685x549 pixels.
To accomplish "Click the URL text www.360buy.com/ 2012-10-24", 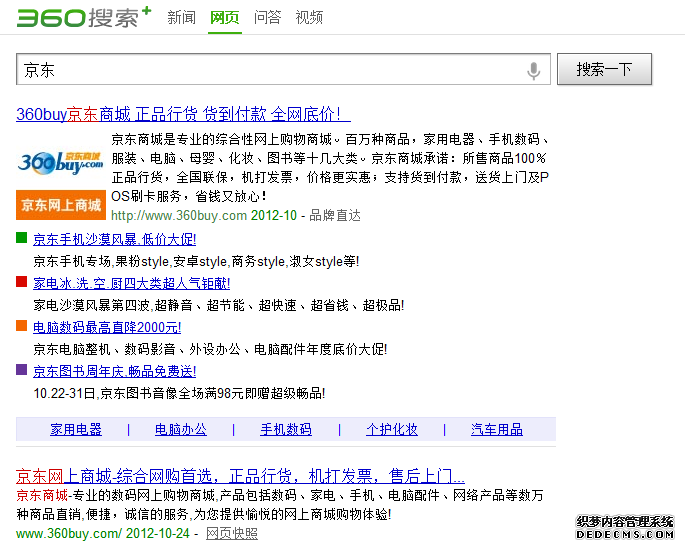I will click(x=103, y=533).
